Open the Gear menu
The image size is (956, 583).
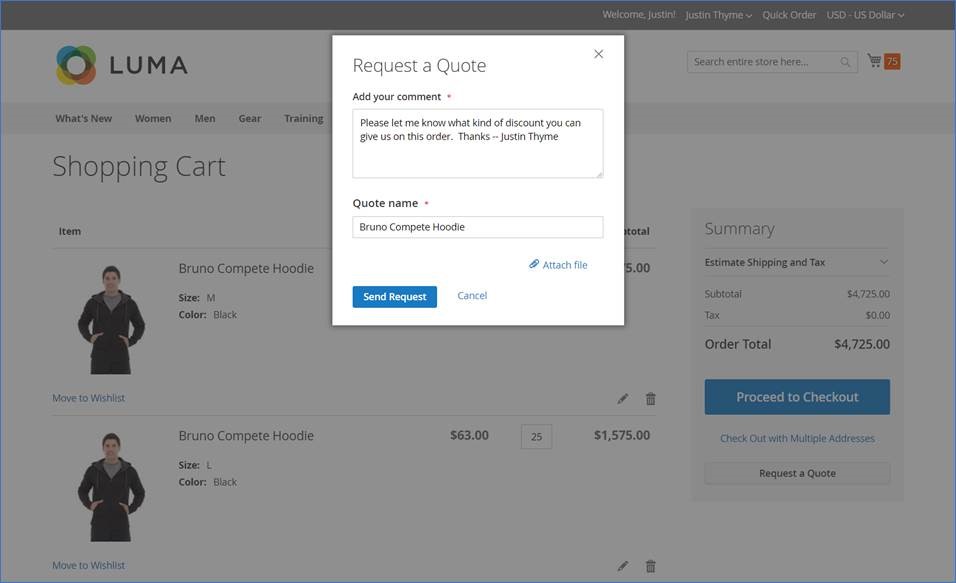249,118
